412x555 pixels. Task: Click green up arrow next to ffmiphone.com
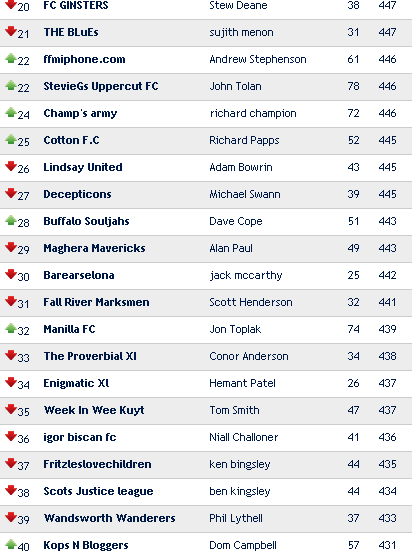point(11,58)
